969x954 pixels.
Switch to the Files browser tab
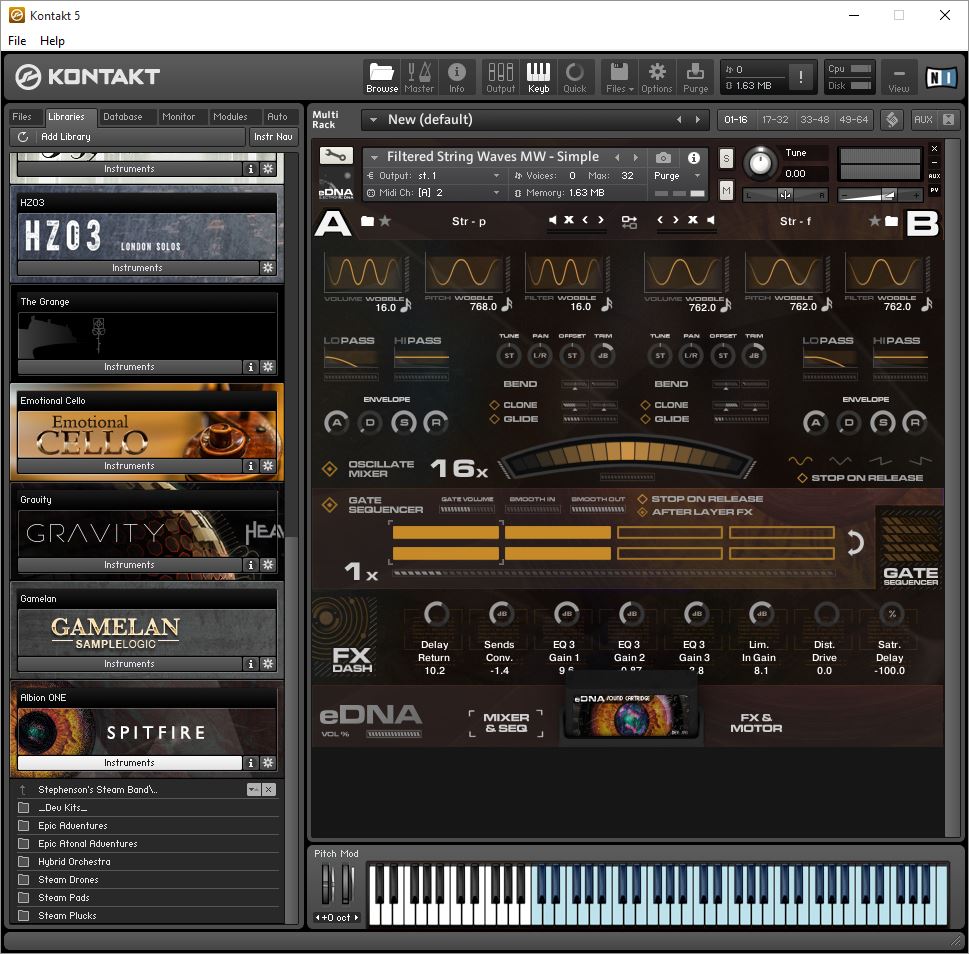pos(22,117)
